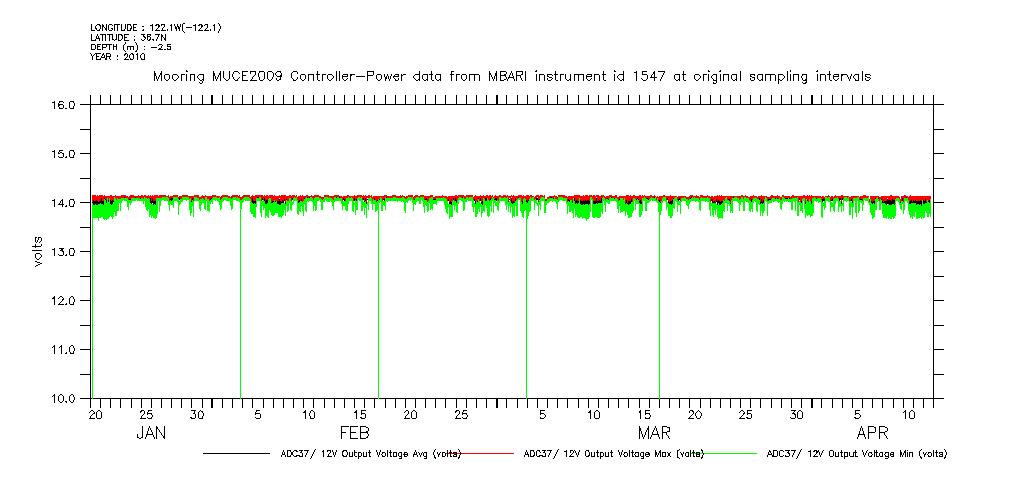Click the YEAR : 2010 text

tap(118, 57)
